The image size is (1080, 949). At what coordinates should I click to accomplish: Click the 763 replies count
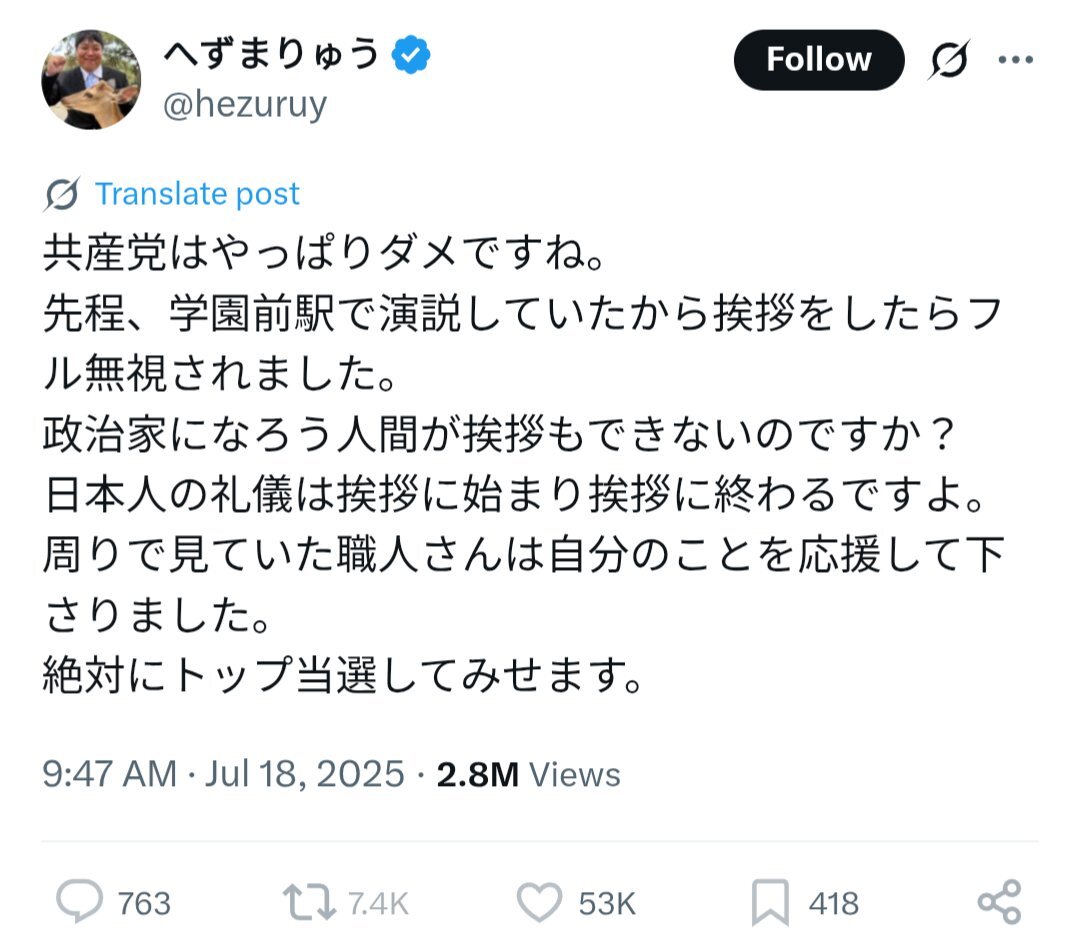(x=144, y=904)
